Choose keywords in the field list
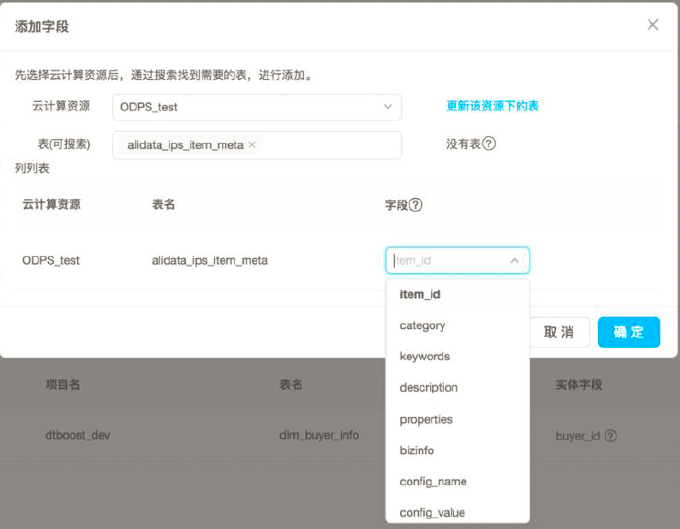This screenshot has height=529, width=680. coord(457,356)
